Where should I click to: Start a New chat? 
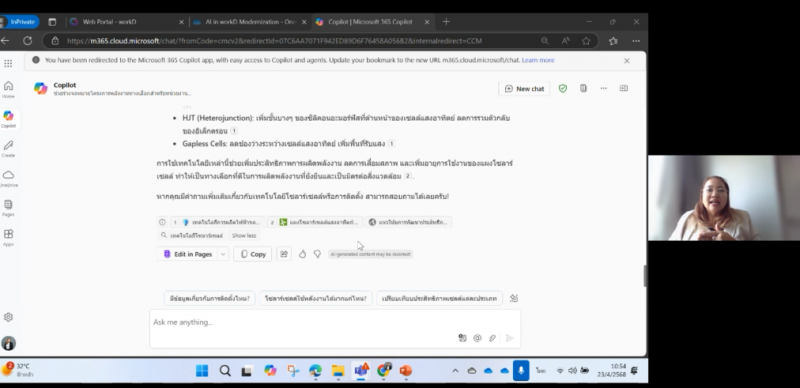click(524, 88)
